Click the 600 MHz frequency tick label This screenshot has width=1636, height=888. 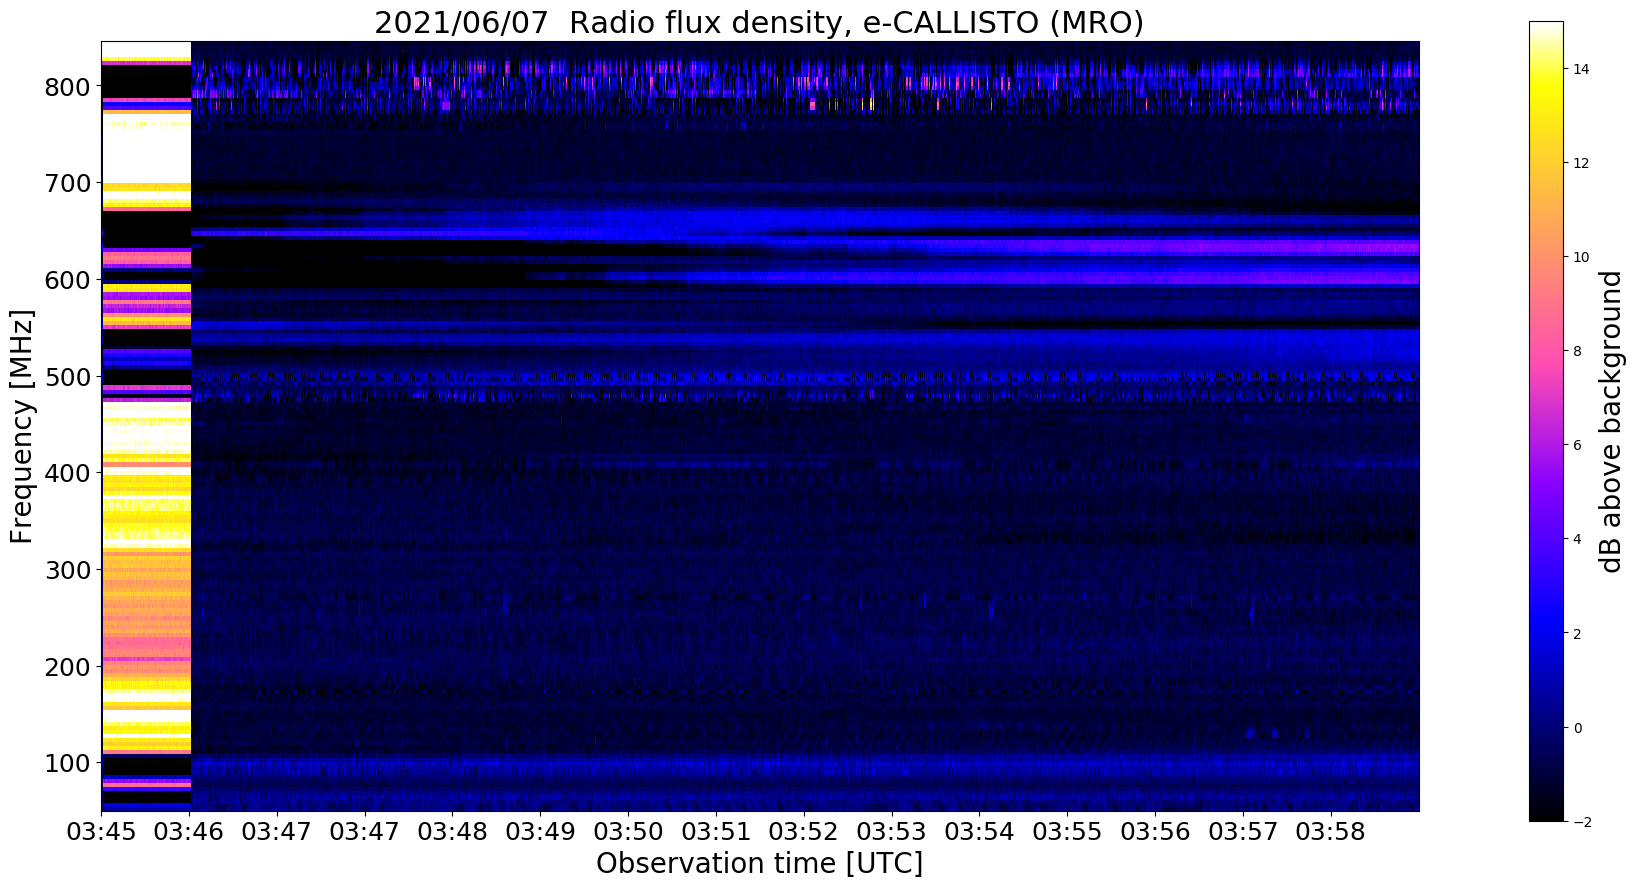click(x=68, y=280)
